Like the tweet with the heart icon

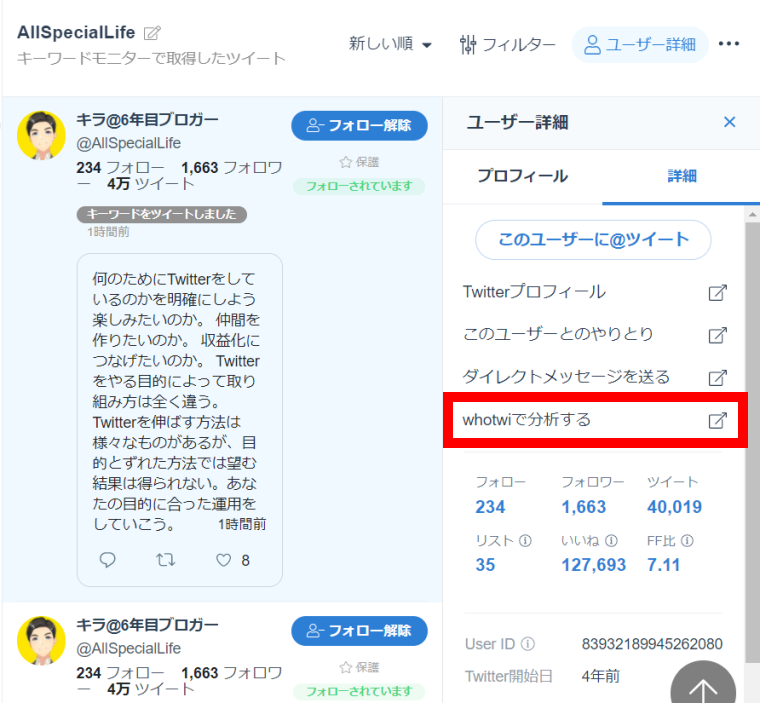[222, 560]
